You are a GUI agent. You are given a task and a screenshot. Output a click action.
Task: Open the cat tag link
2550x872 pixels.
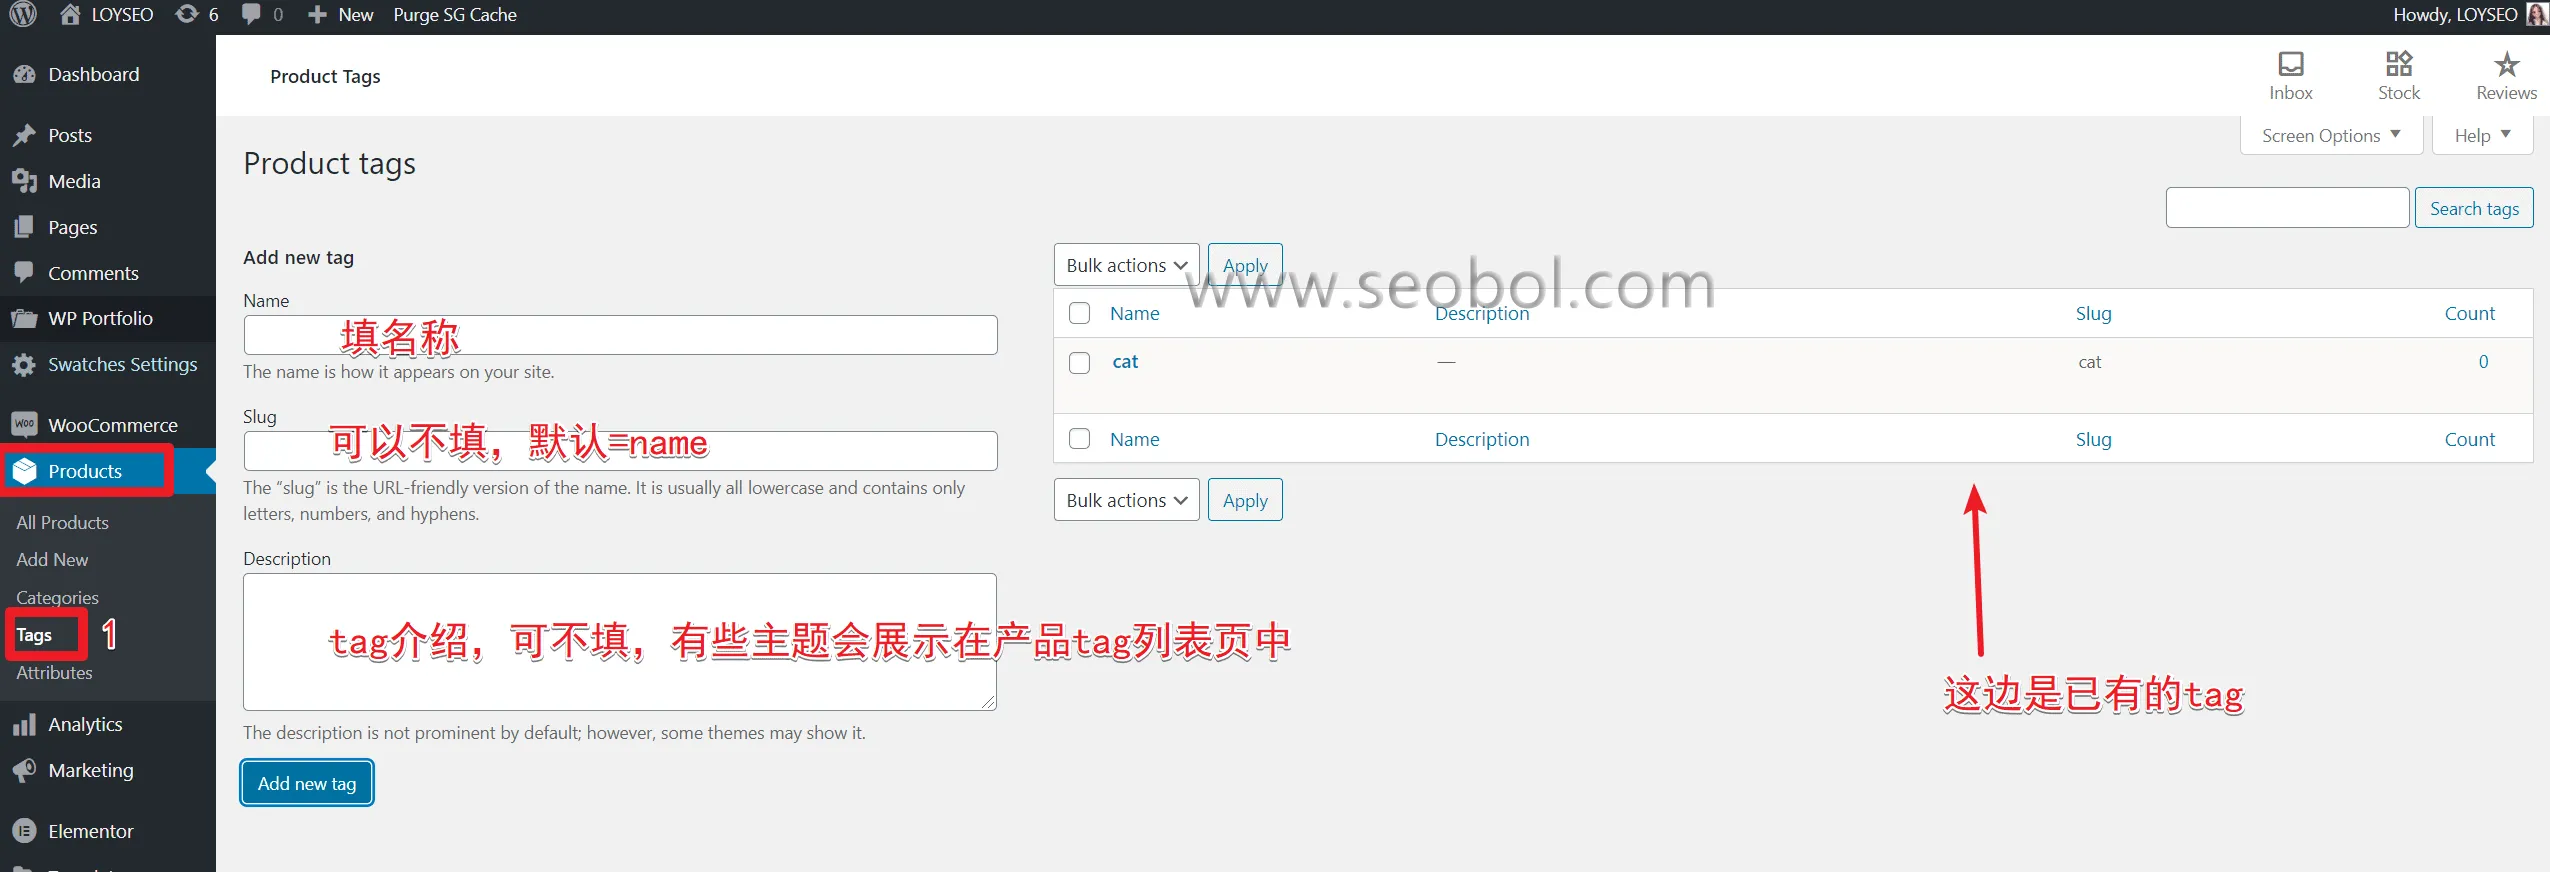tap(1125, 362)
